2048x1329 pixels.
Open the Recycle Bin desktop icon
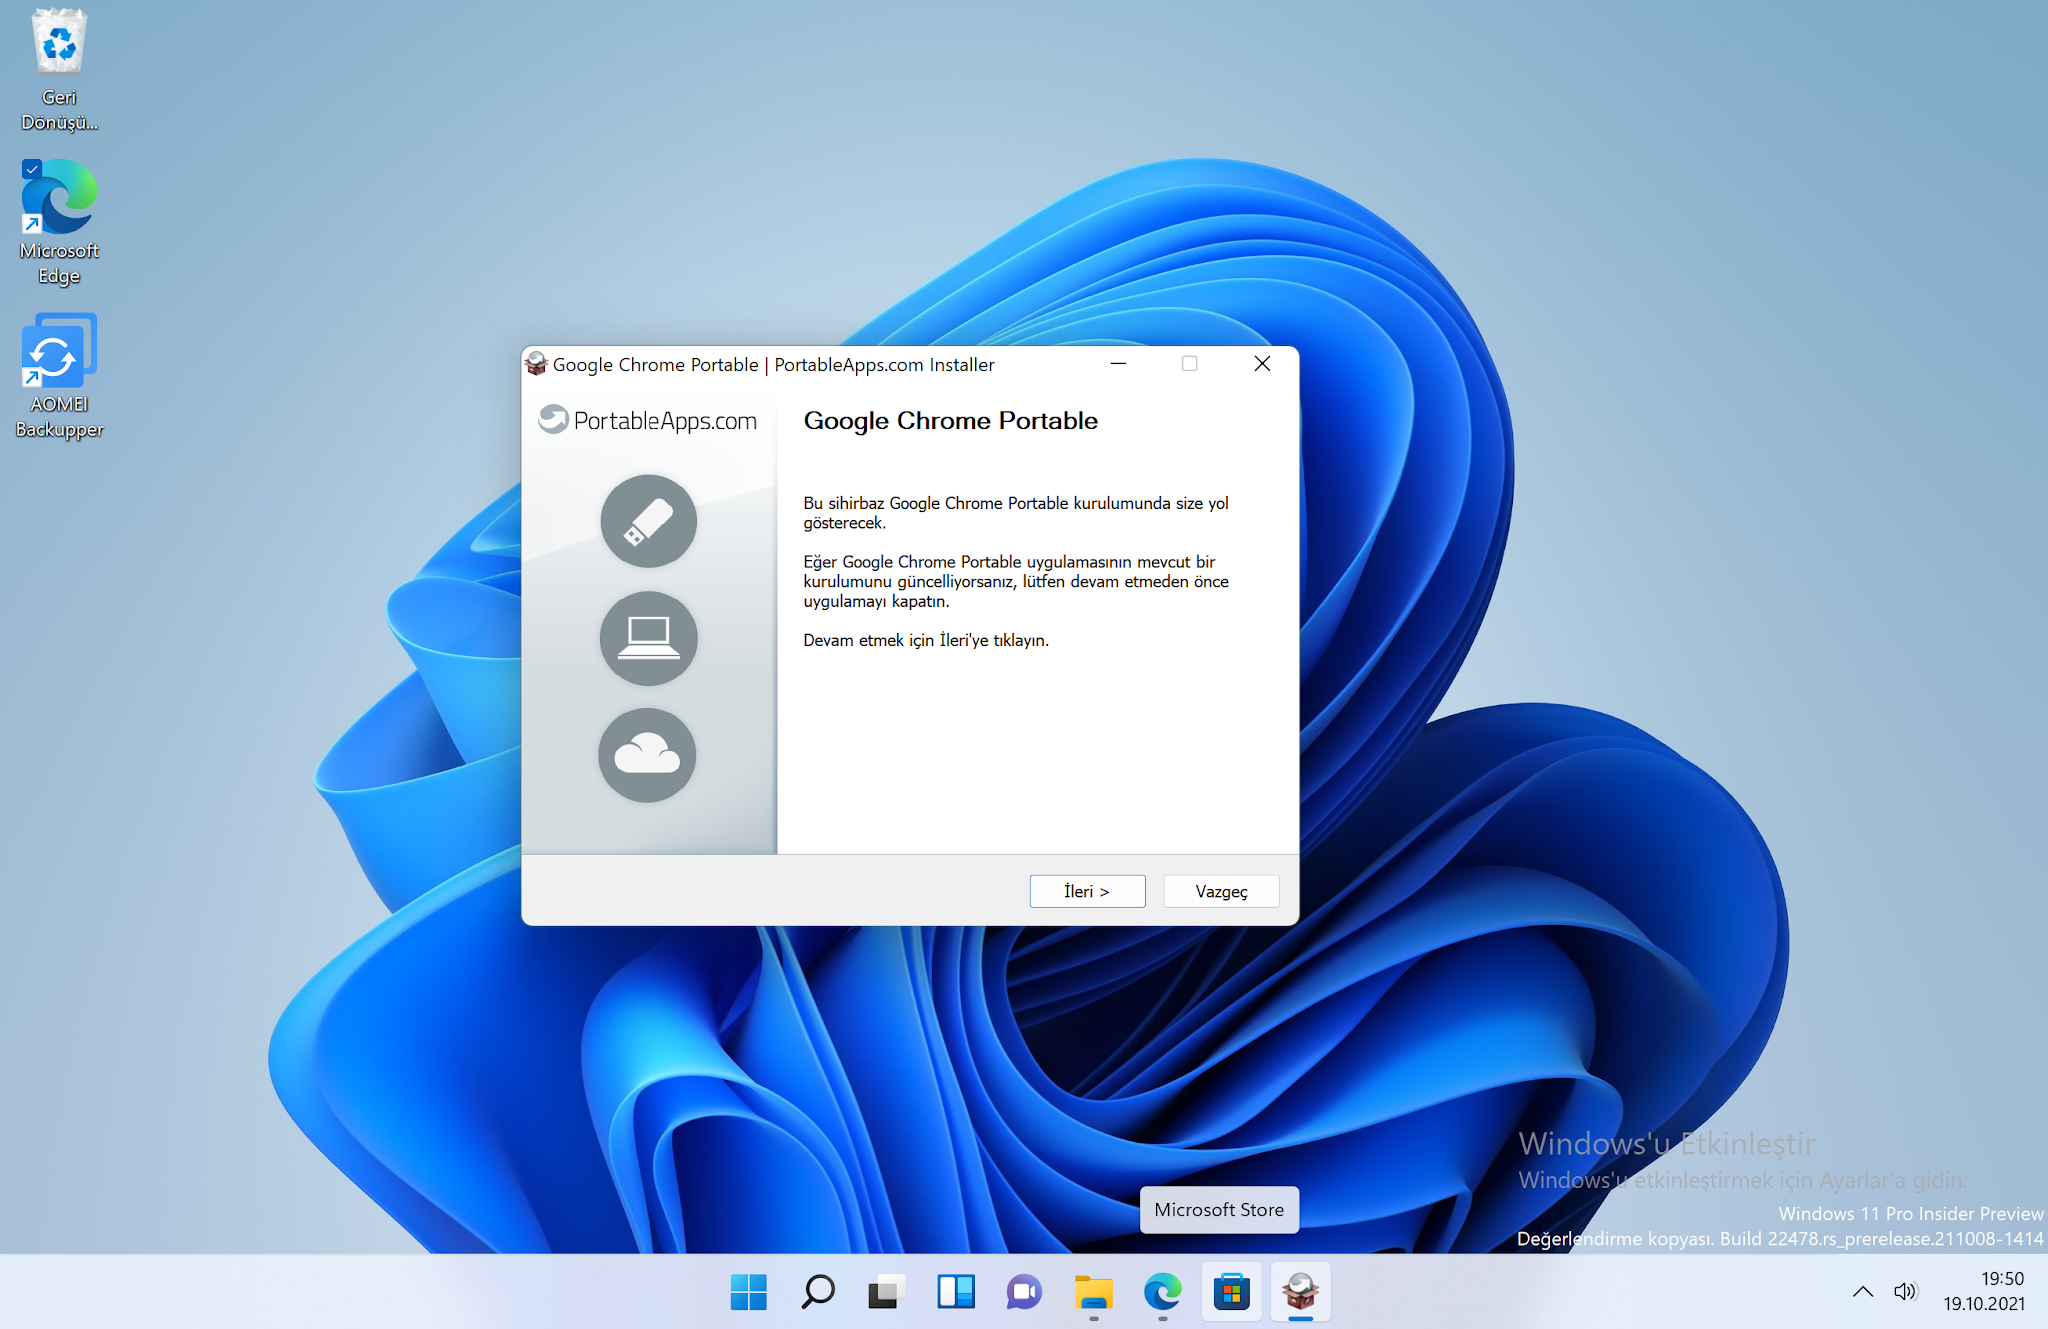tap(59, 70)
